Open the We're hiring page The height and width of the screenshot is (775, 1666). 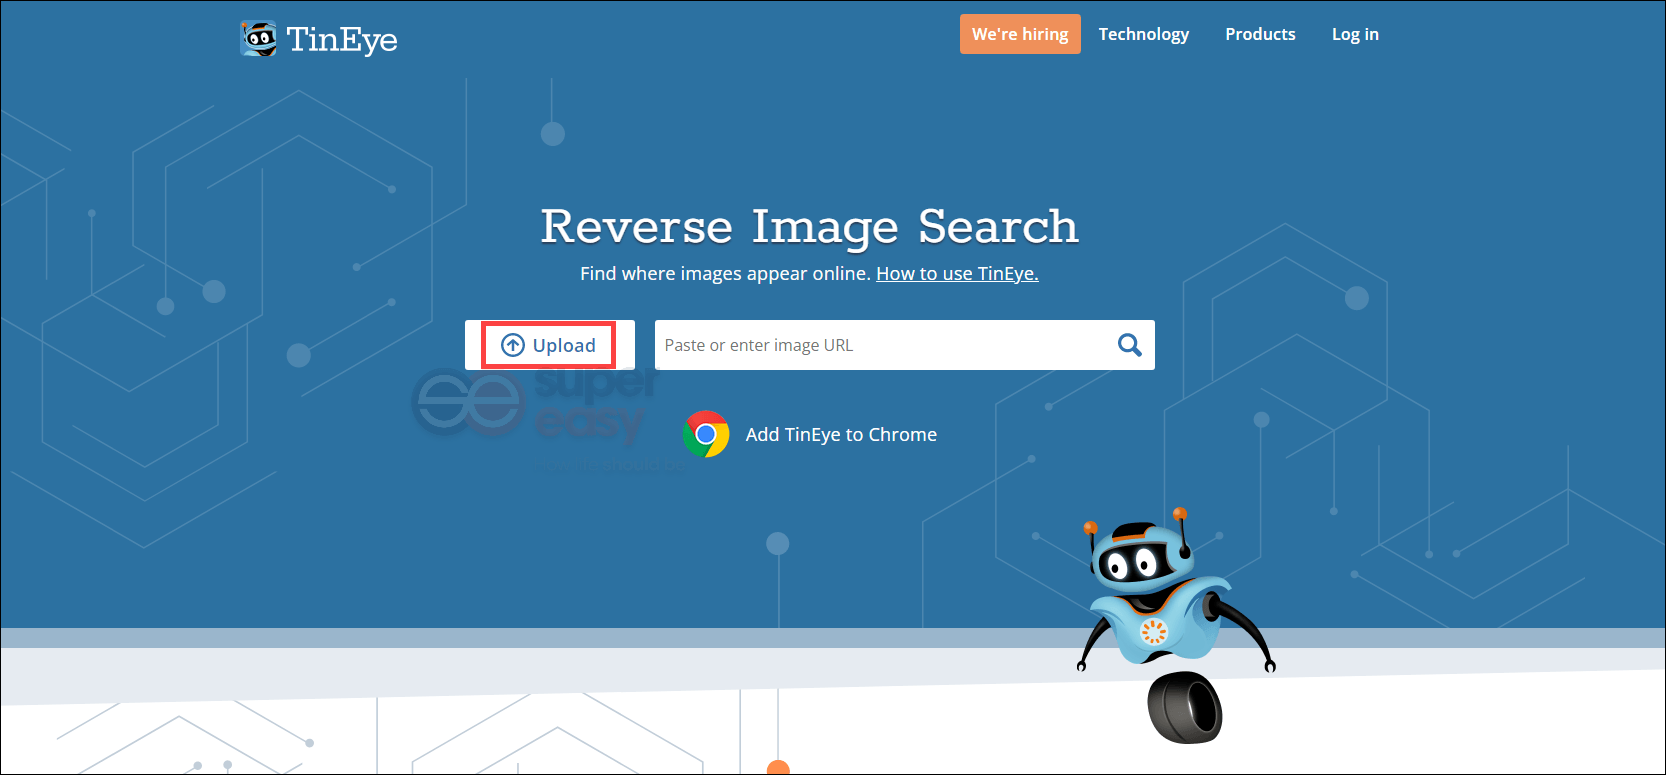click(1020, 34)
